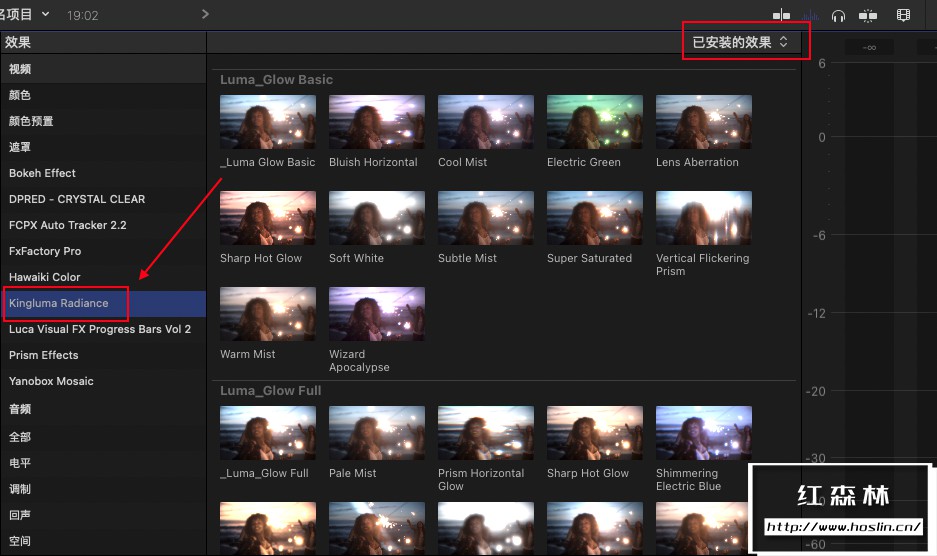Select the _Luma_Glow Full effect thumbnail
This screenshot has width=937, height=556.
coord(268,433)
